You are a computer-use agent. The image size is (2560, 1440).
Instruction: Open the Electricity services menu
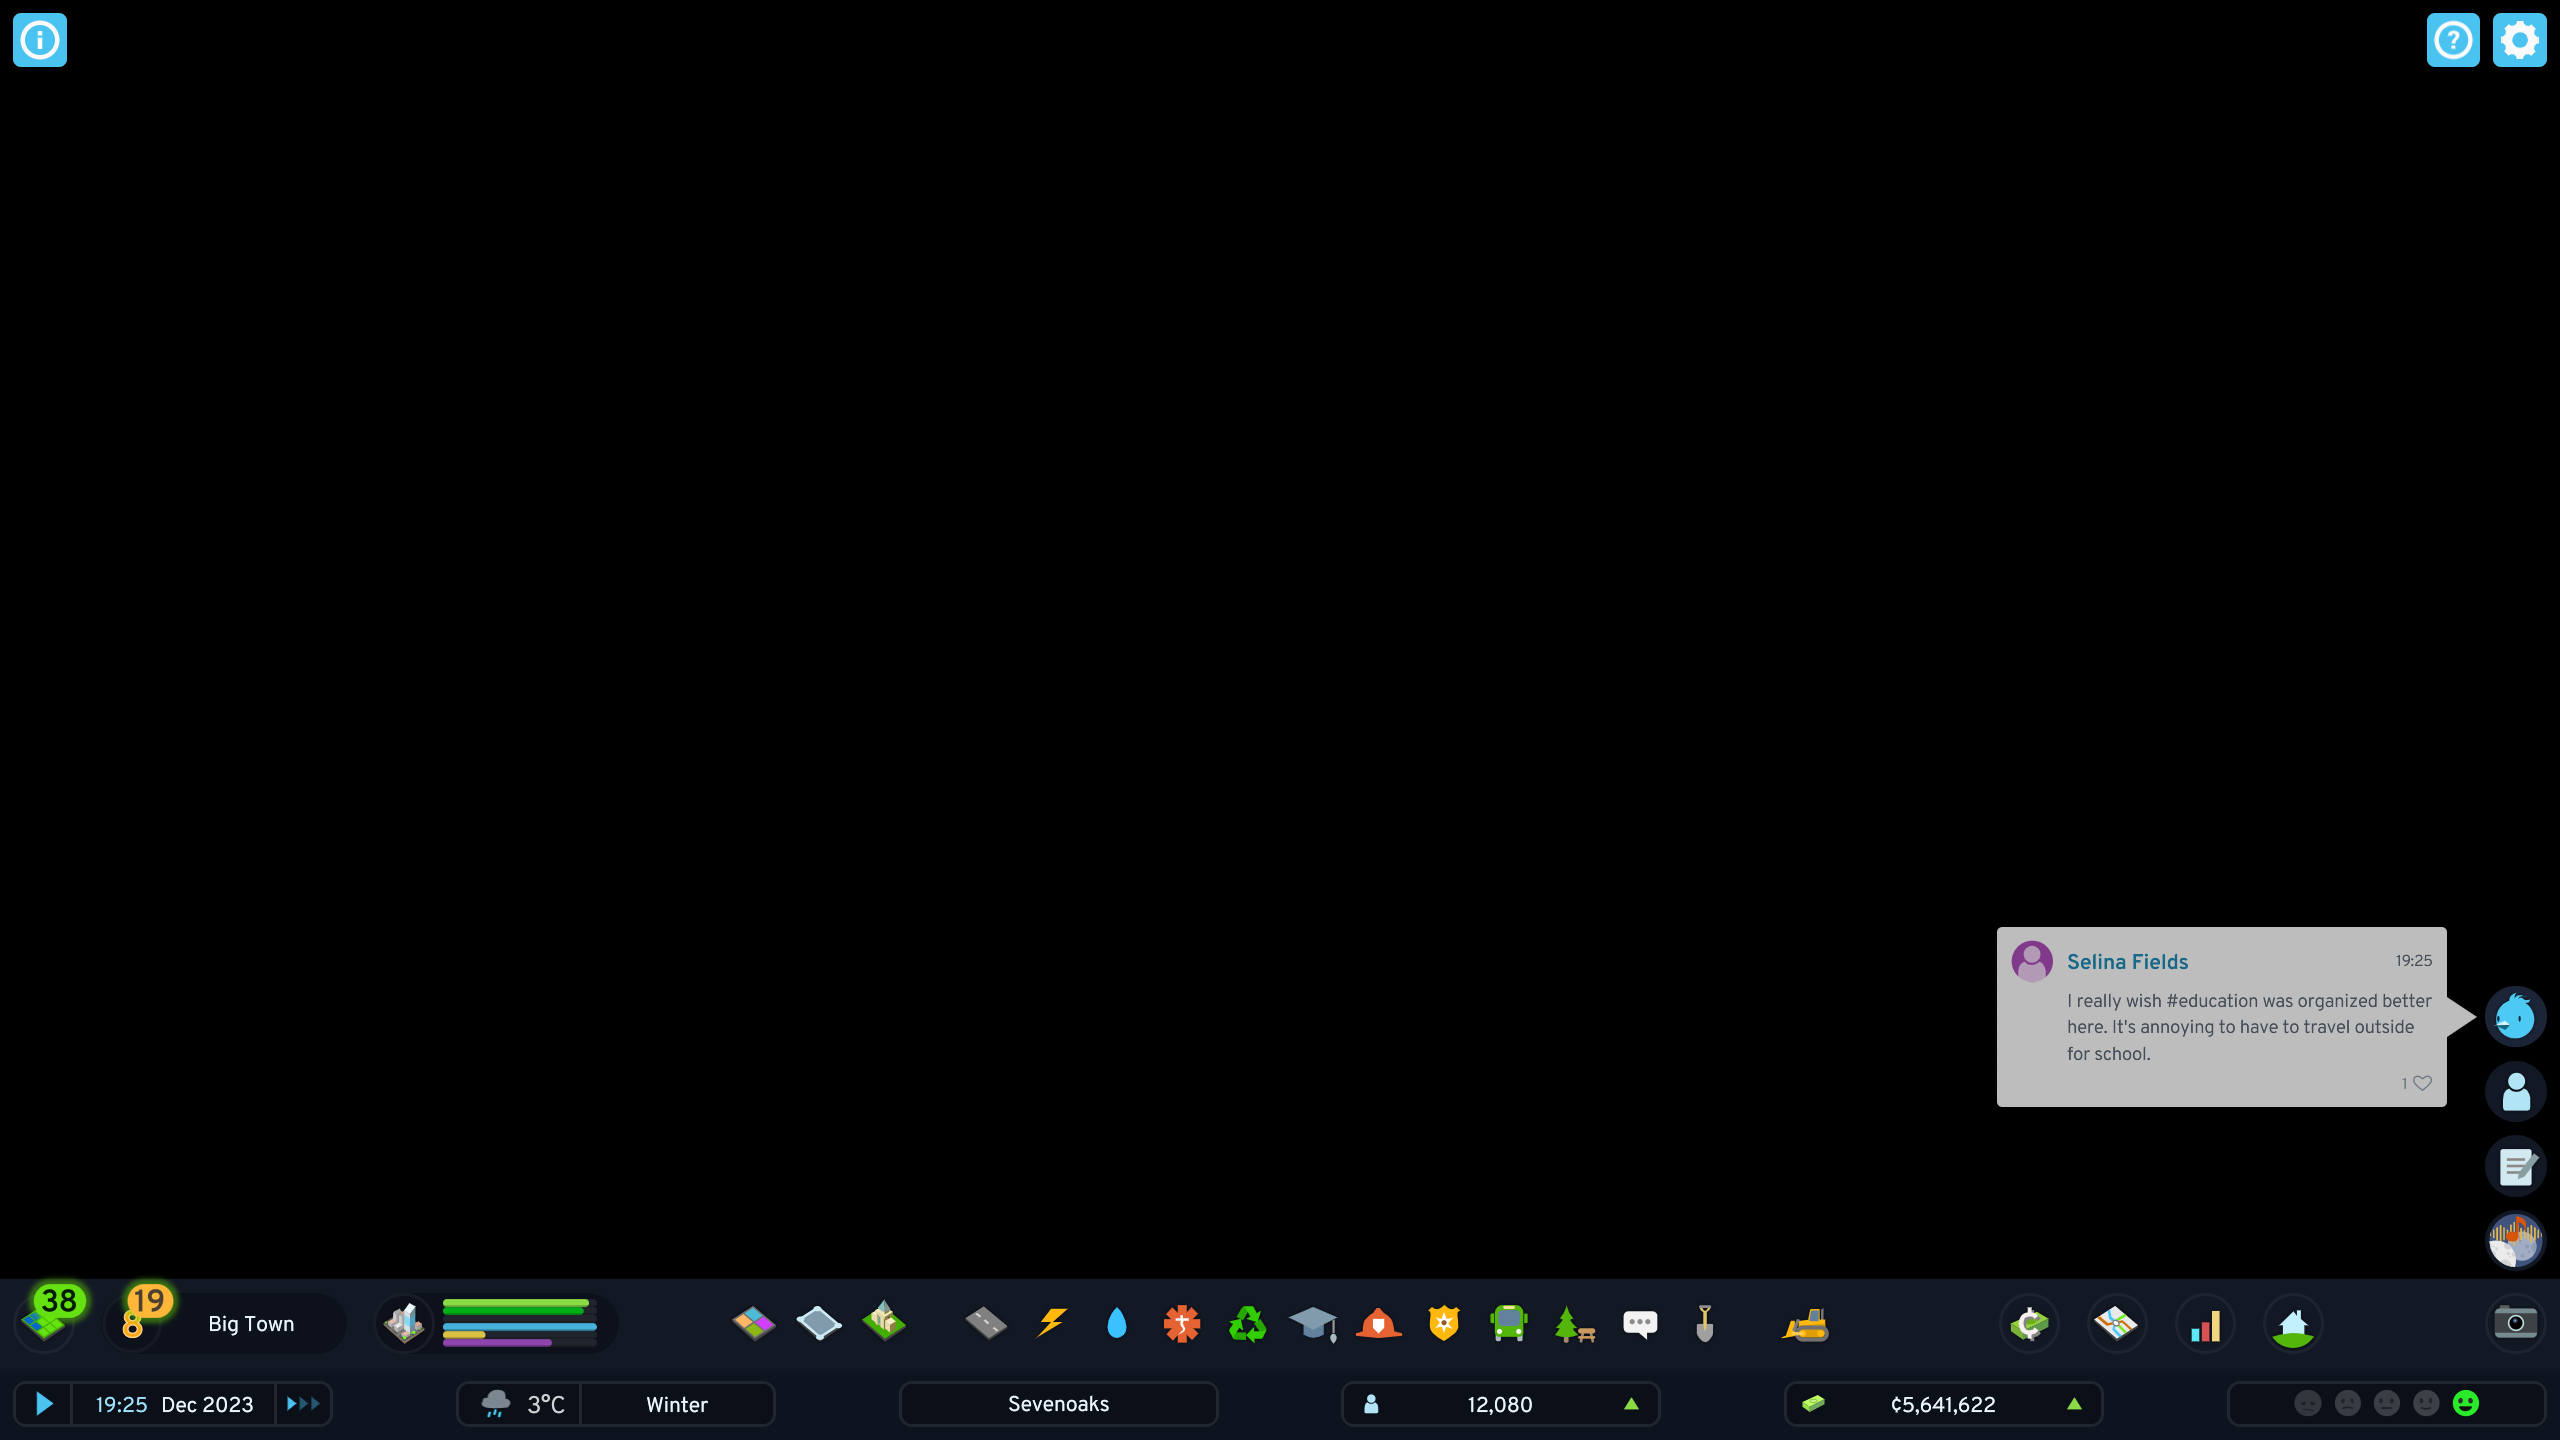coord(1051,1323)
